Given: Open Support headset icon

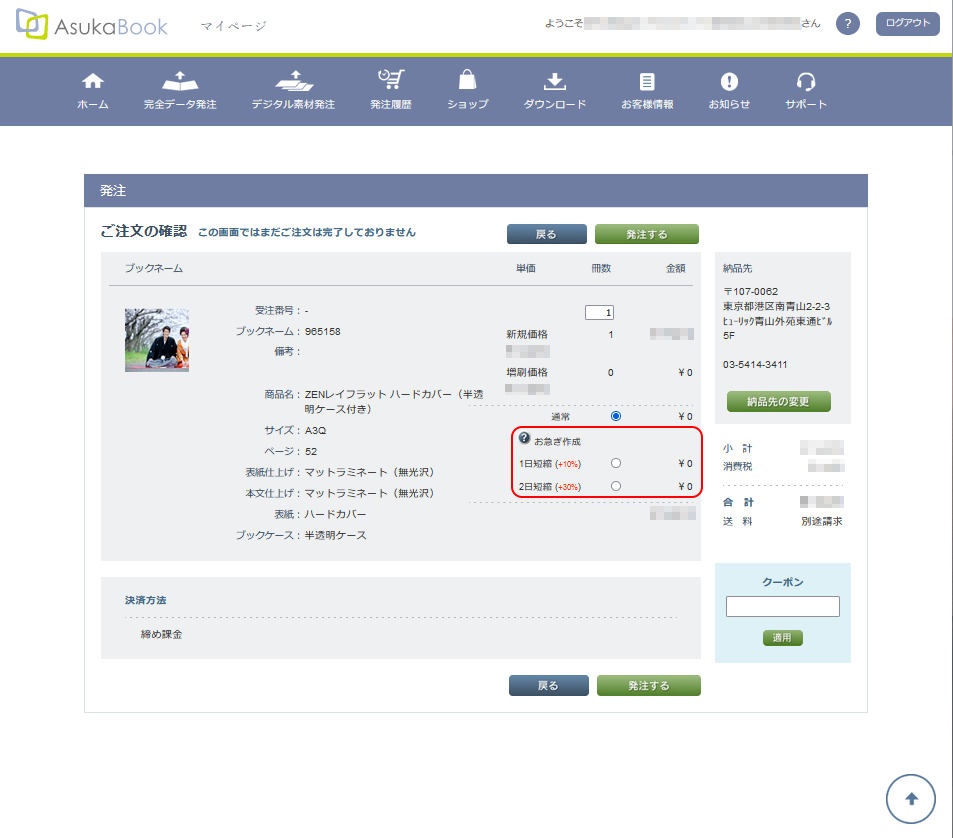Looking at the screenshot, I should coord(806,82).
